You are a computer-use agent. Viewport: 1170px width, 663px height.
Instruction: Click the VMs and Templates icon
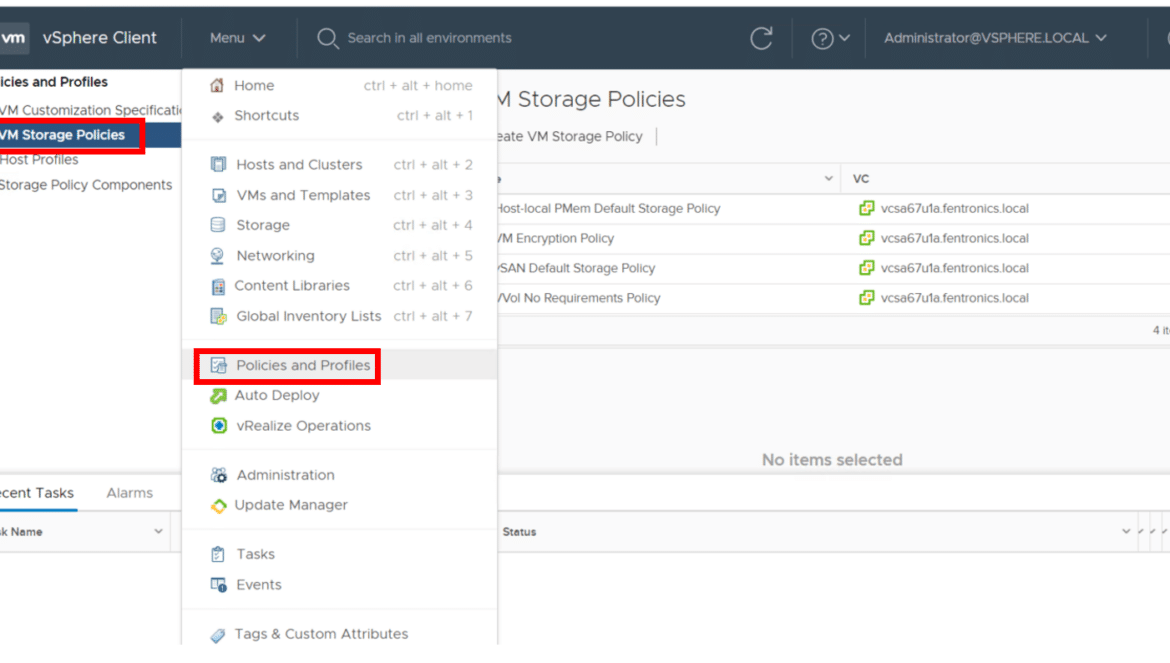(219, 195)
